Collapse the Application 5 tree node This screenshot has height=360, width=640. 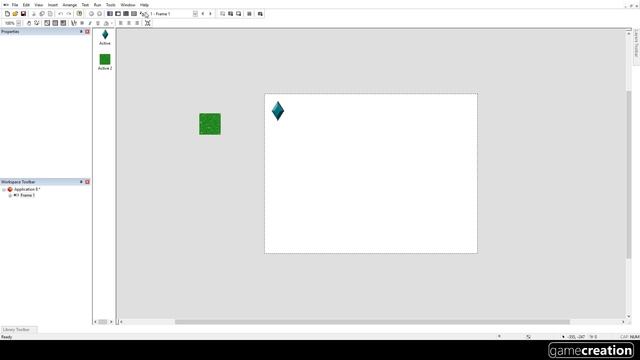click(4, 189)
